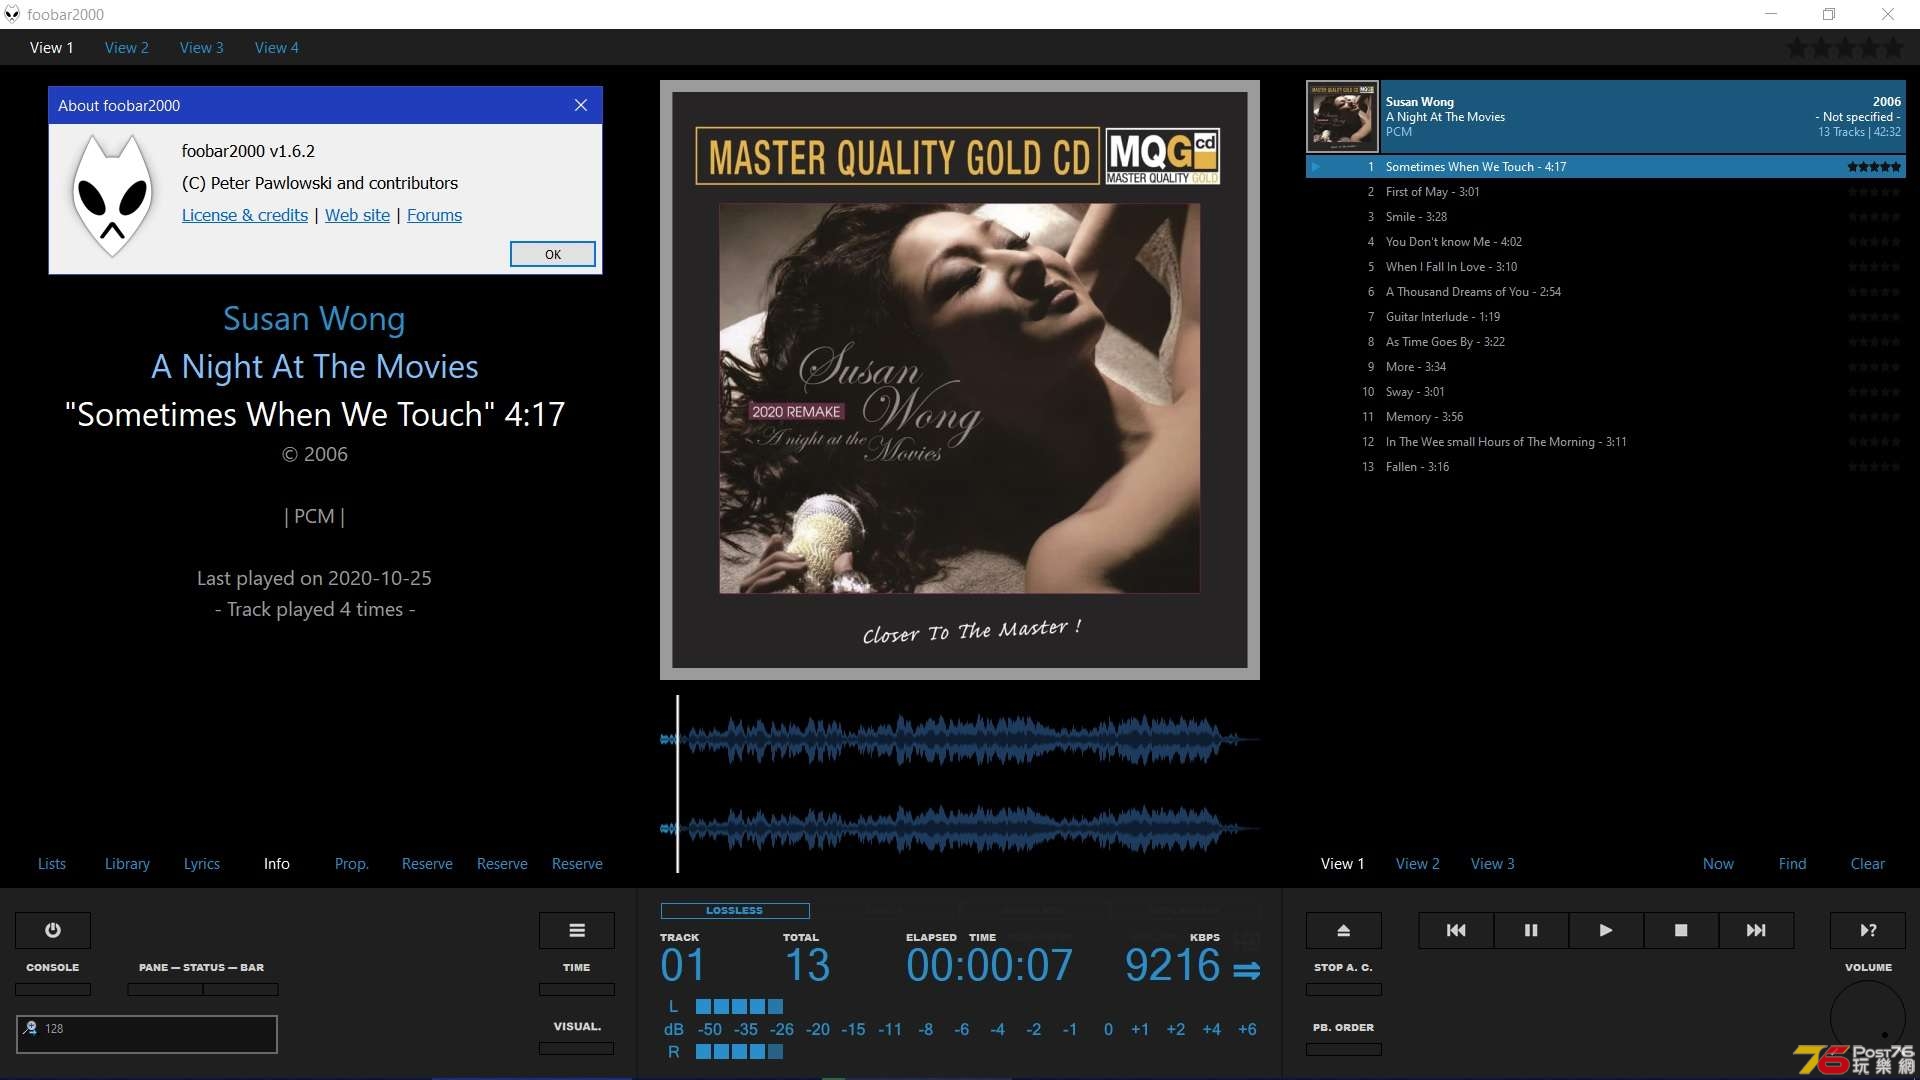Screen dimensions: 1920x1080
Task: Click the Console power icon button
Action: click(x=53, y=930)
